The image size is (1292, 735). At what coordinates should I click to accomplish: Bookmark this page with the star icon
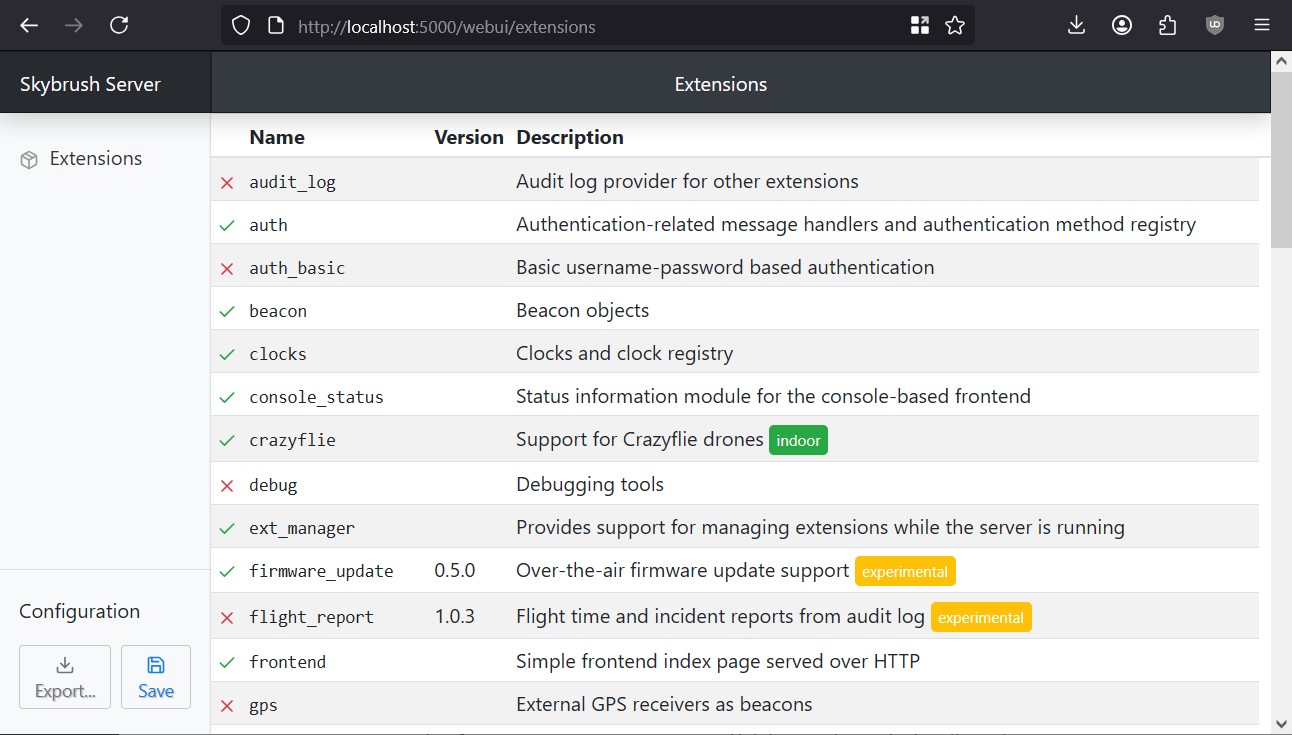955,26
